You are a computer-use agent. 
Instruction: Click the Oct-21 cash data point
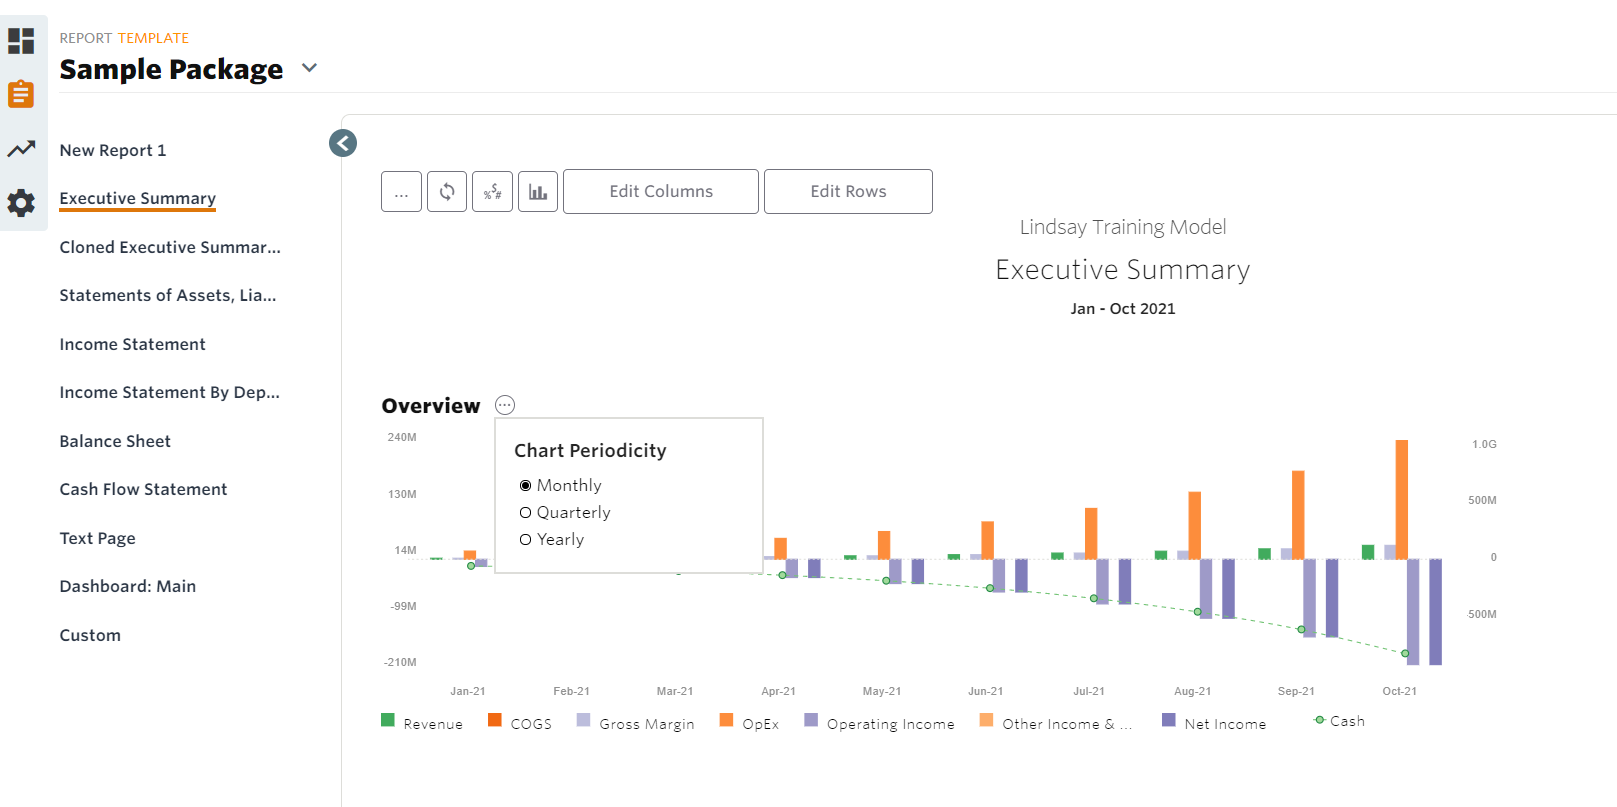pyautogui.click(x=1405, y=653)
